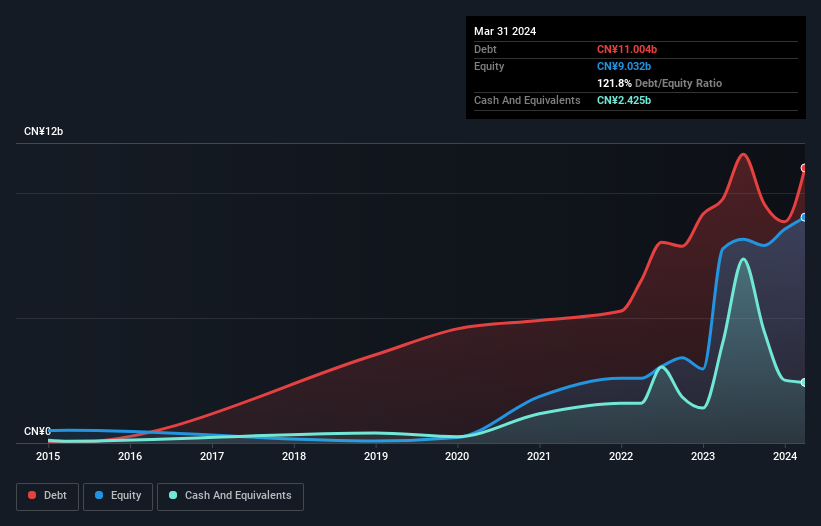Viewport: 821px width, 526px height.
Task: Toggle the Equity series legend button
Action: point(118,496)
